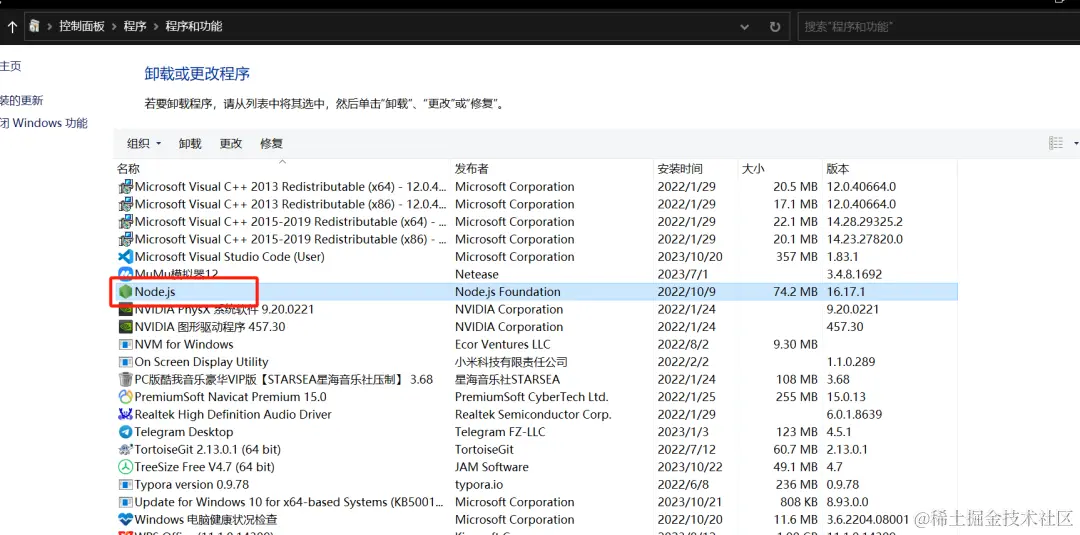The image size is (1080, 535).
Task: Click size '74.2 MB' cell
Action: (x=795, y=292)
